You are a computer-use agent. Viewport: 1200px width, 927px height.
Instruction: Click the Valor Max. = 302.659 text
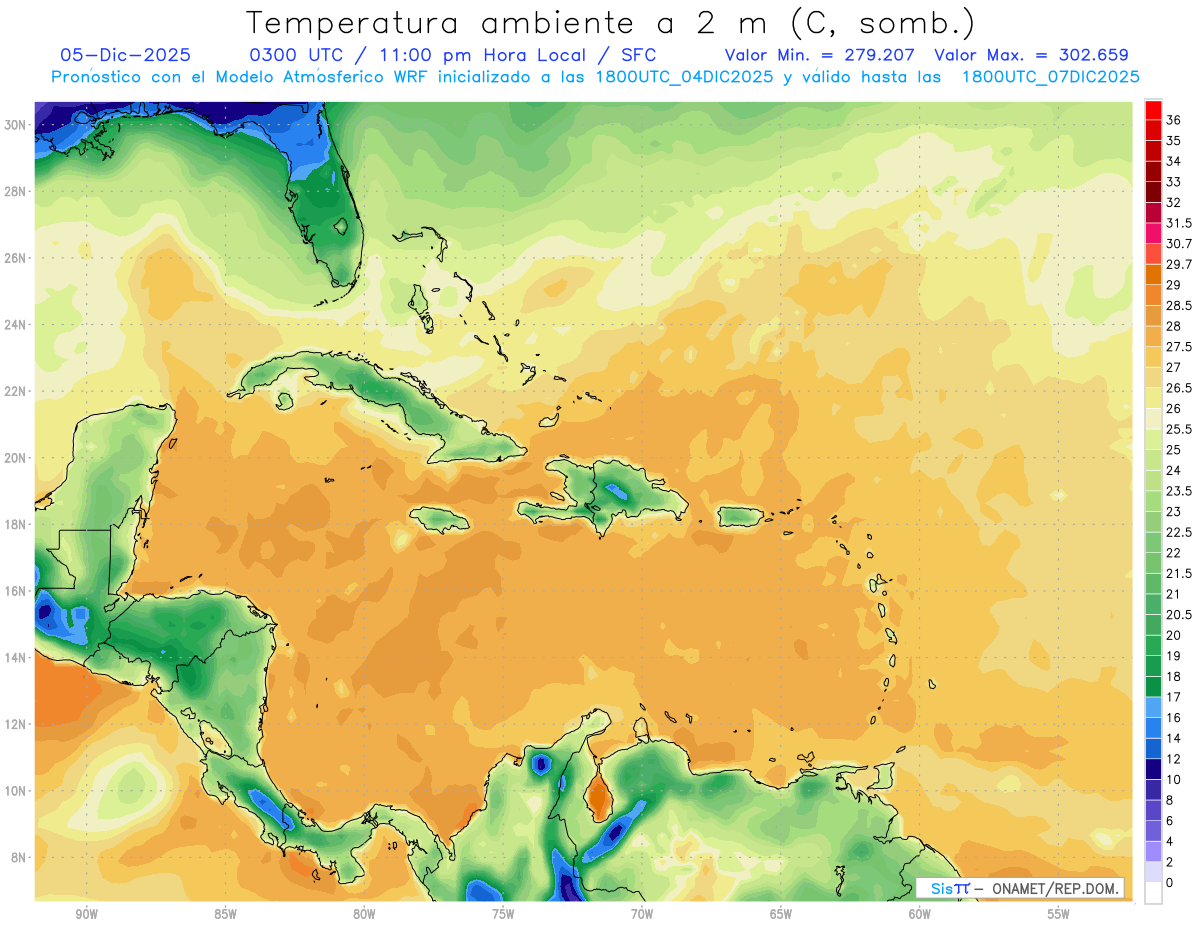pos(1031,55)
